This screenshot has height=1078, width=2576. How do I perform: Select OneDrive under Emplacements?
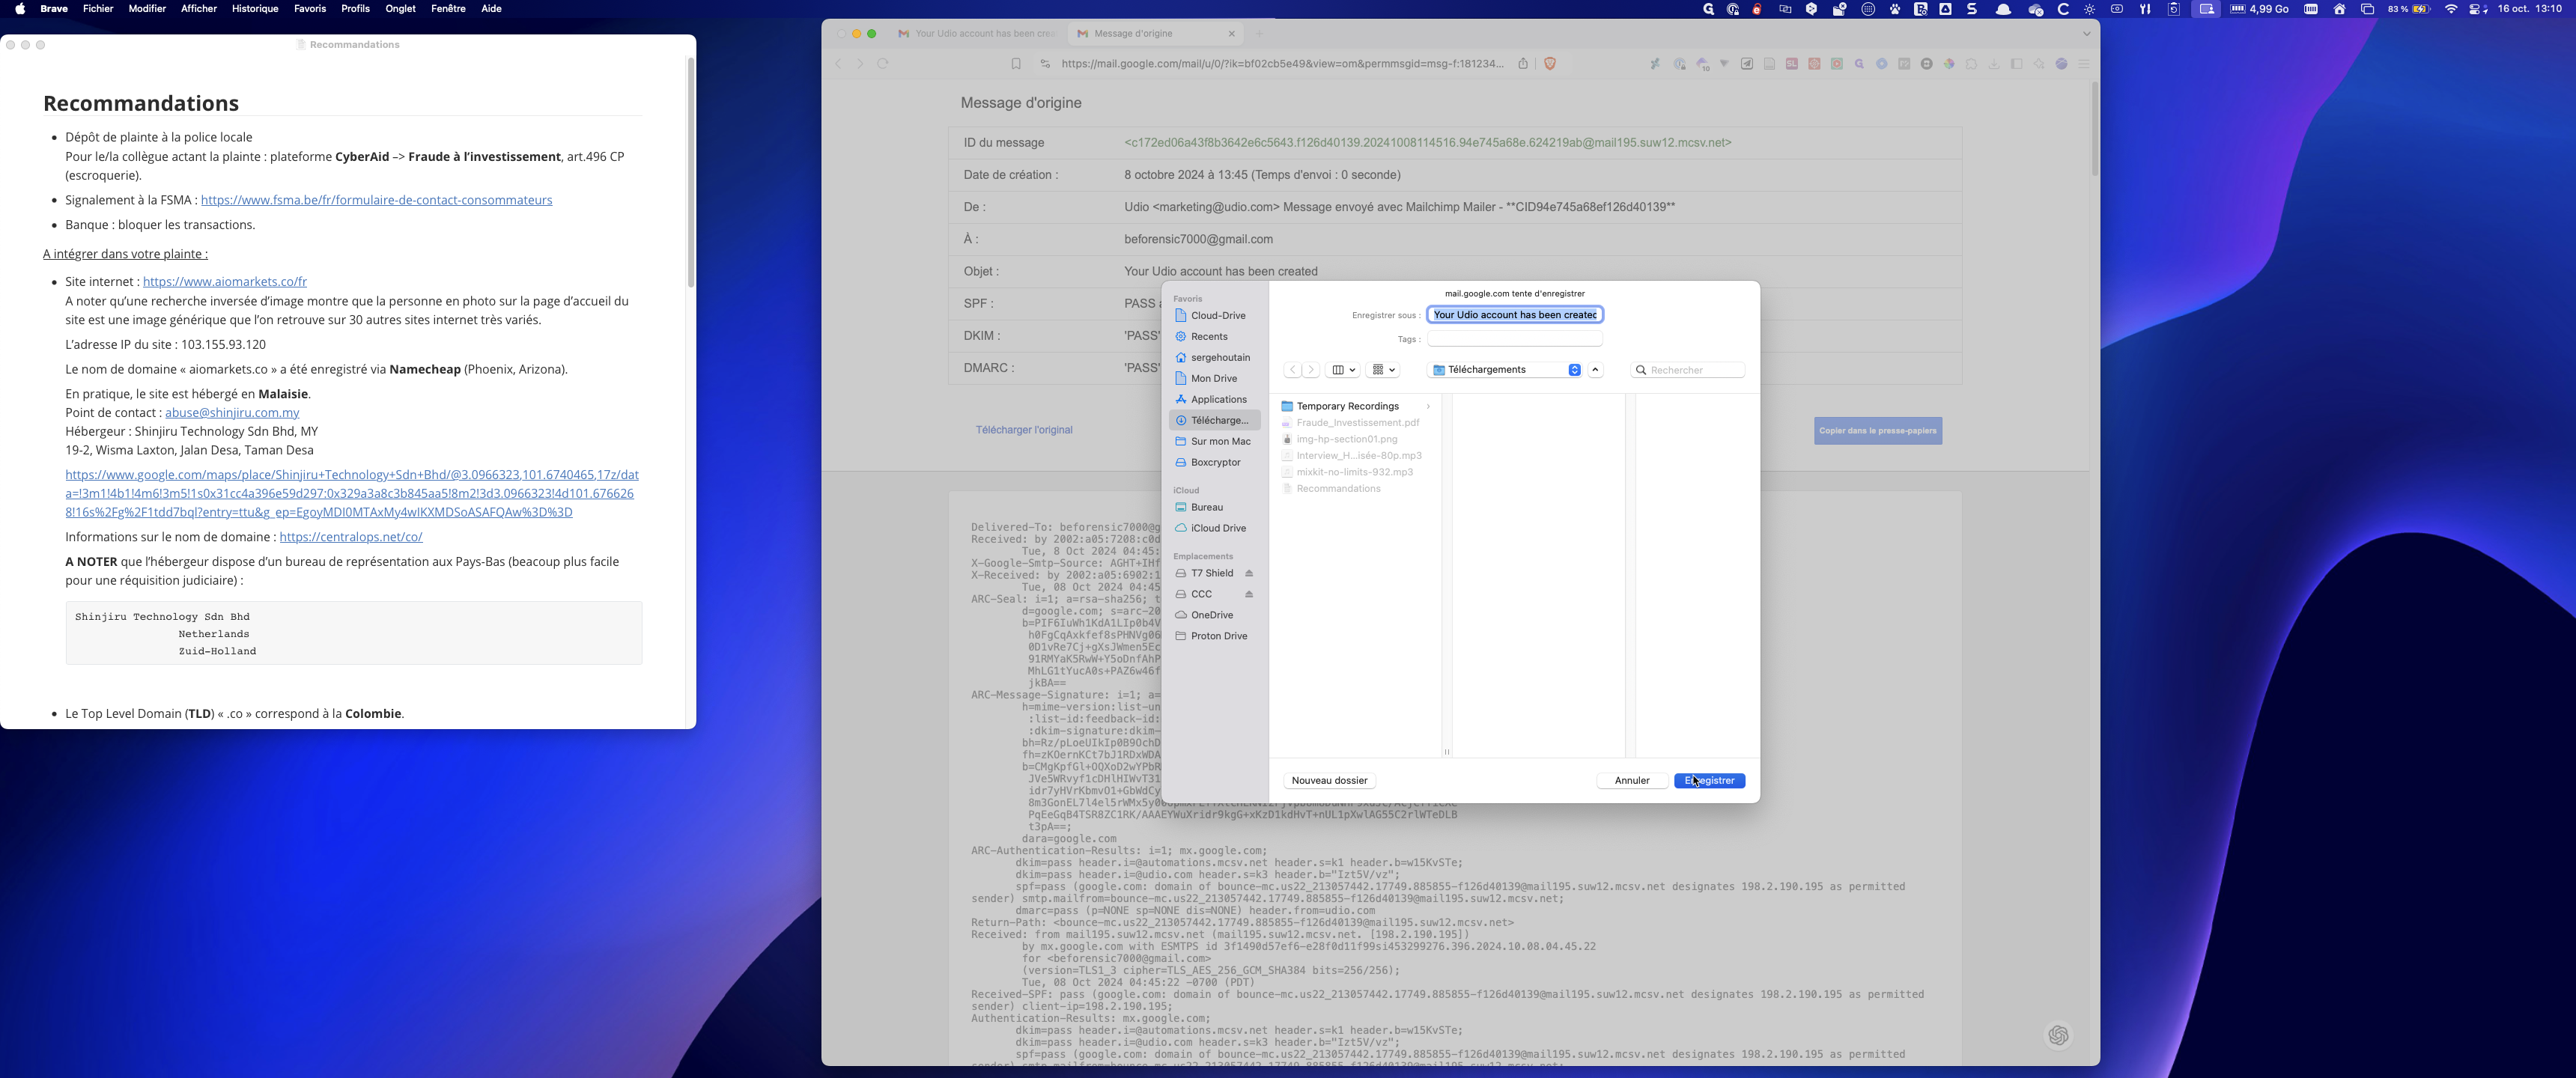(1214, 615)
